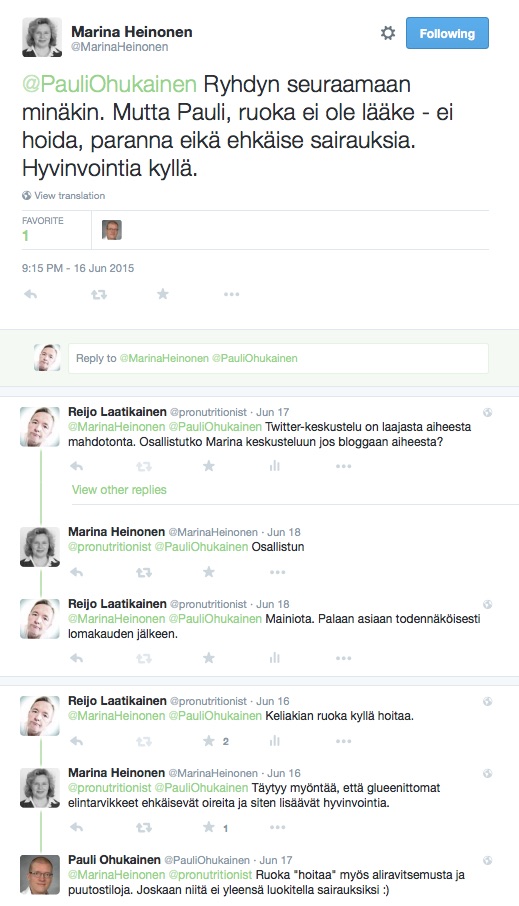Retweet the main tweet by Marina Heinonen
The image size is (519, 906).
[x=99, y=295]
